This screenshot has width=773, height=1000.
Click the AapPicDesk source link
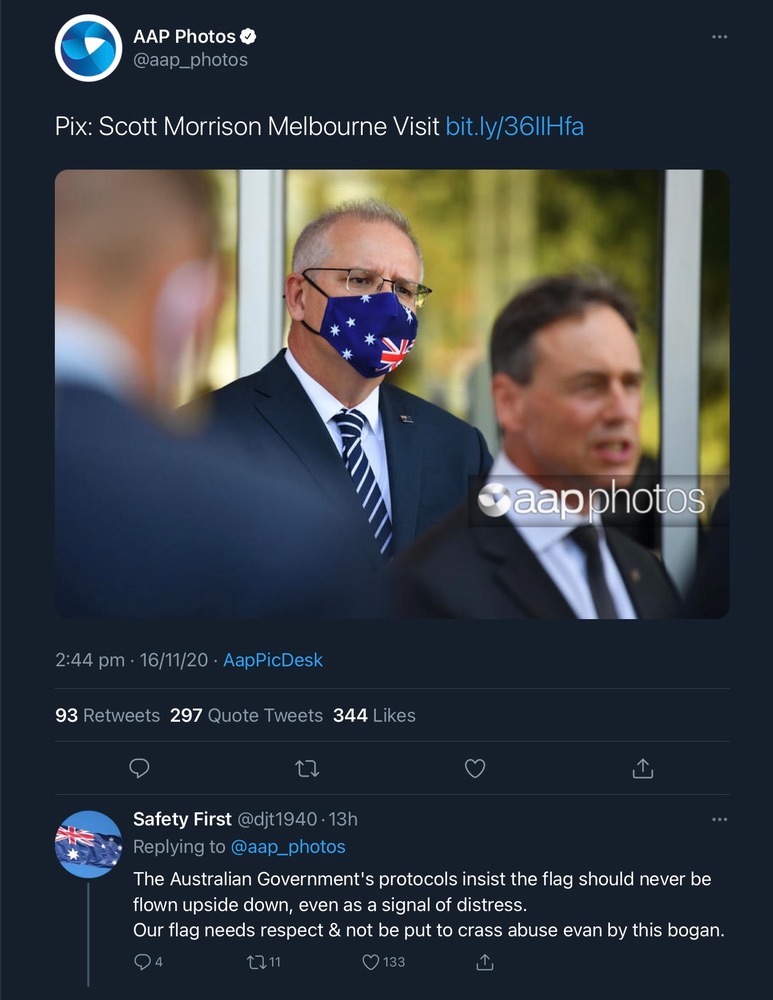[x=273, y=660]
